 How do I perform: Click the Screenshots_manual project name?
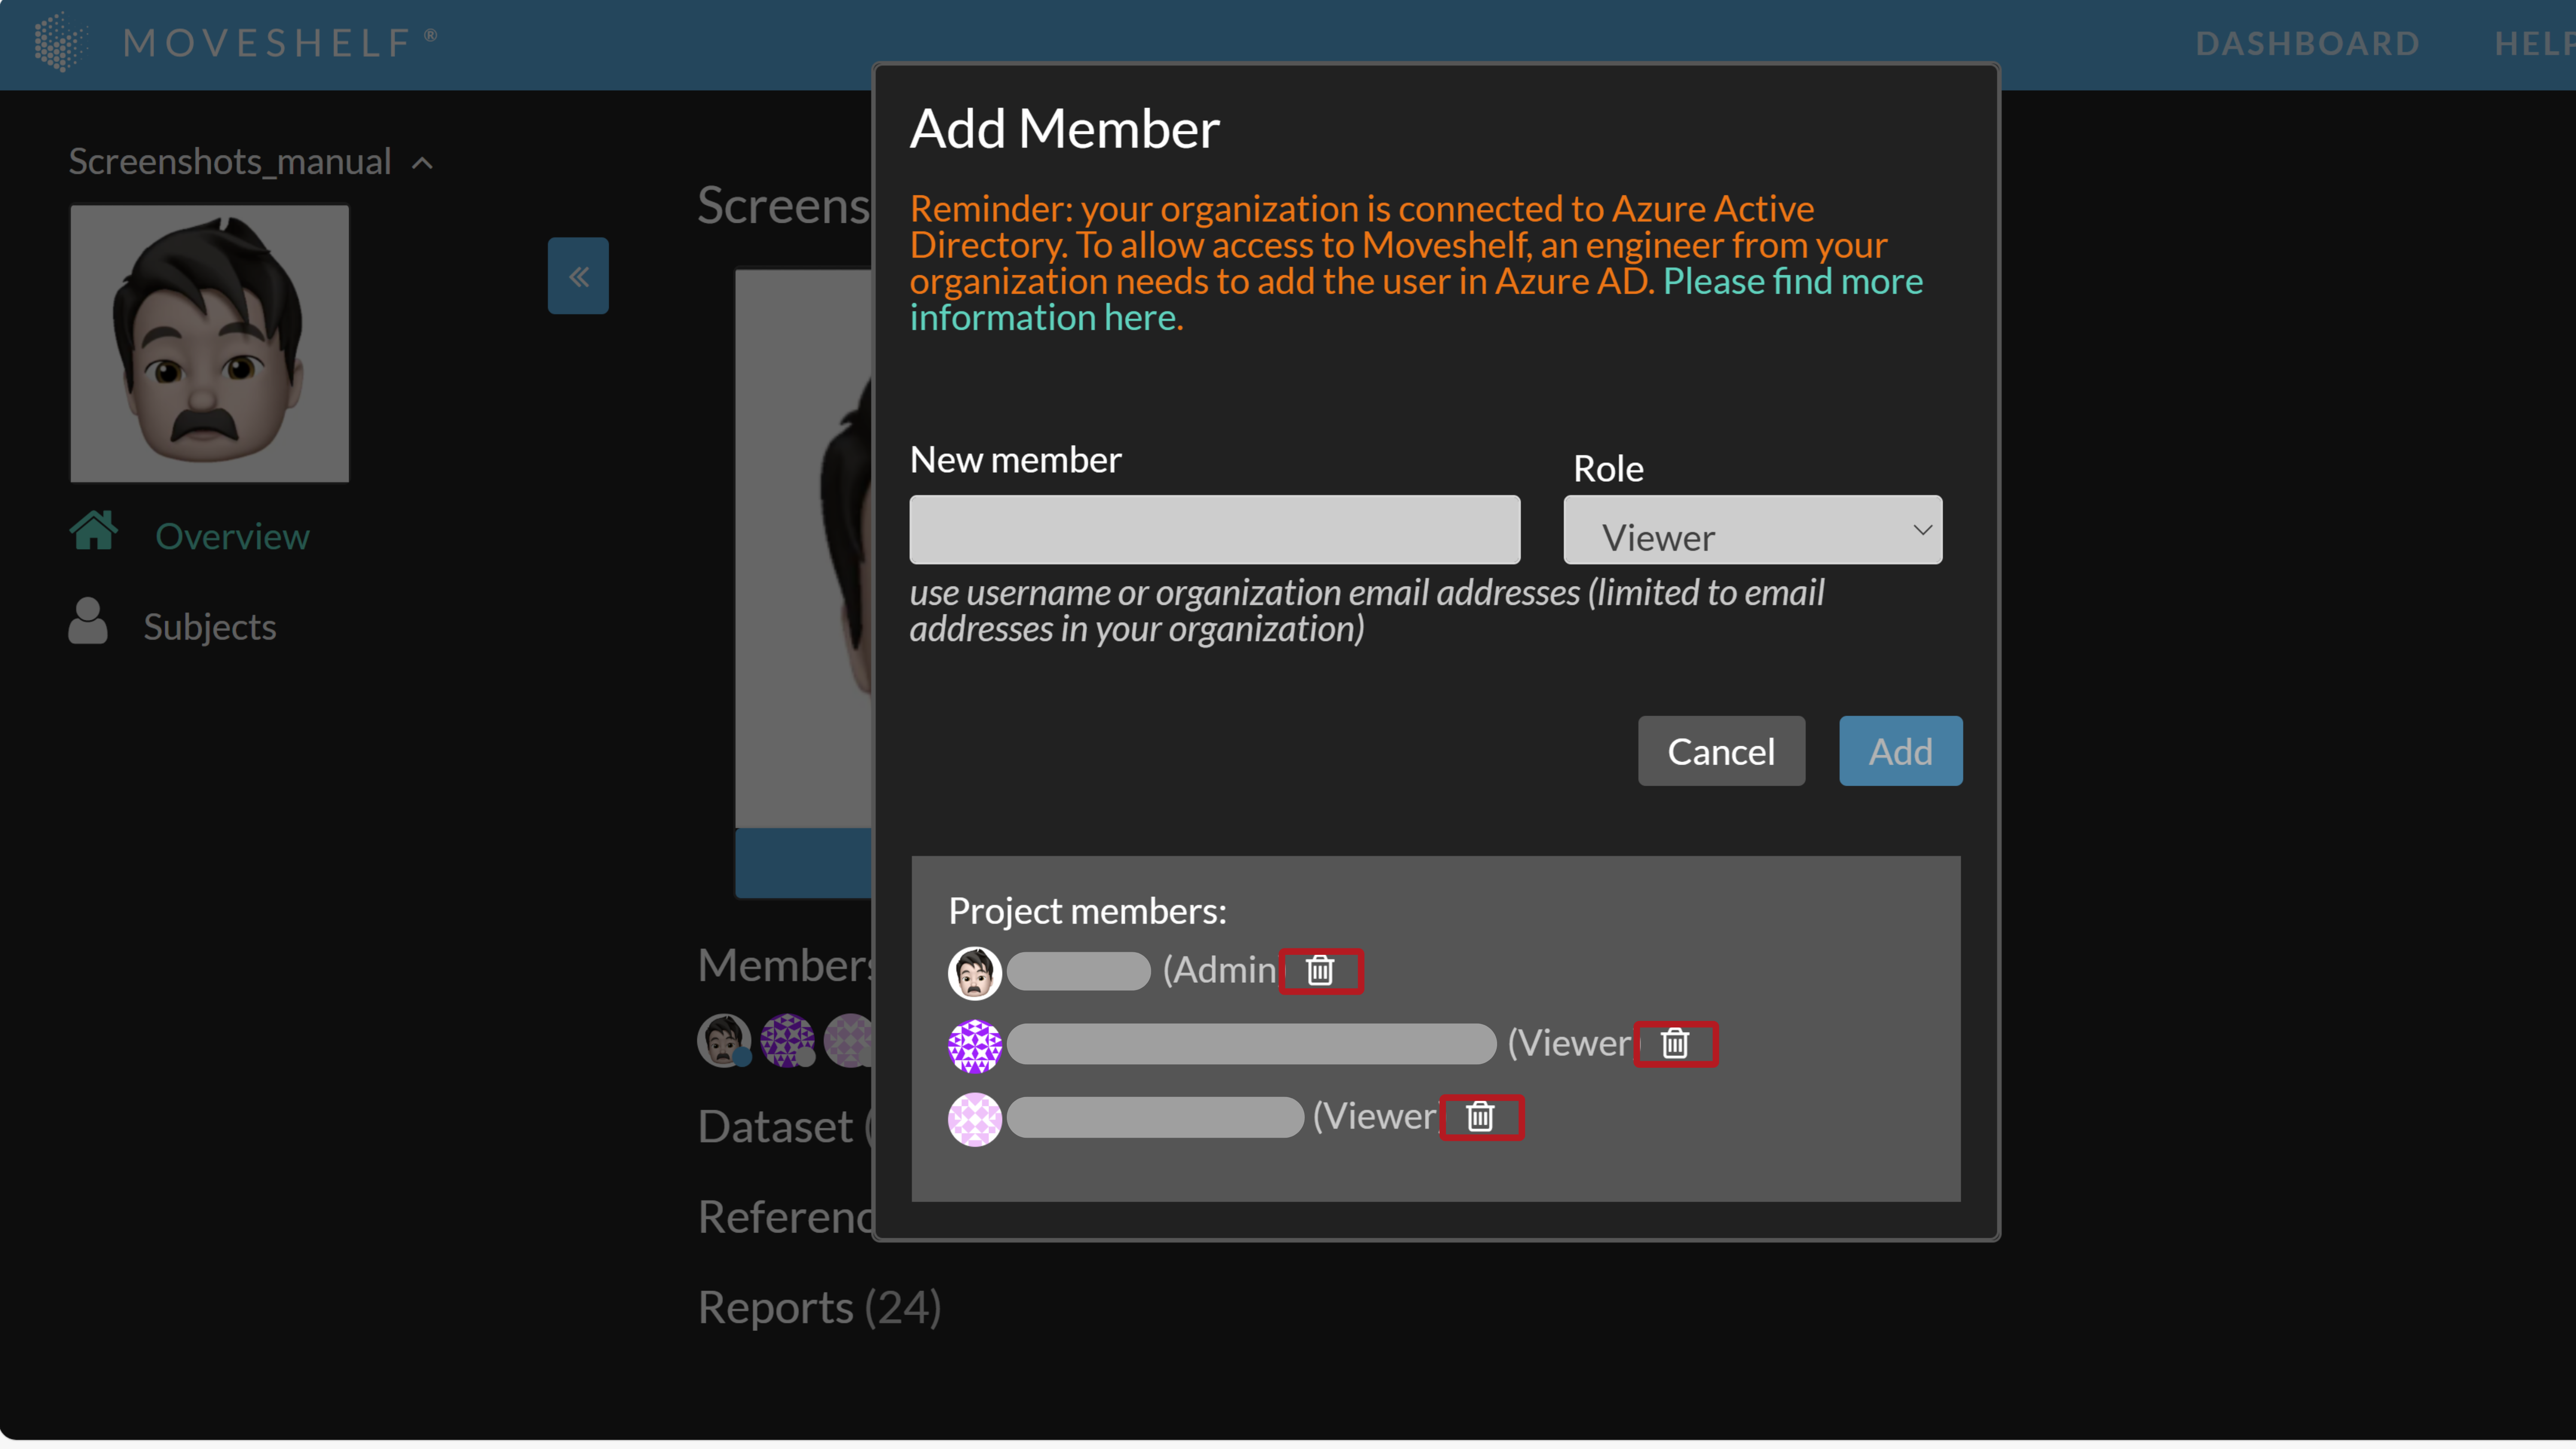230,162
